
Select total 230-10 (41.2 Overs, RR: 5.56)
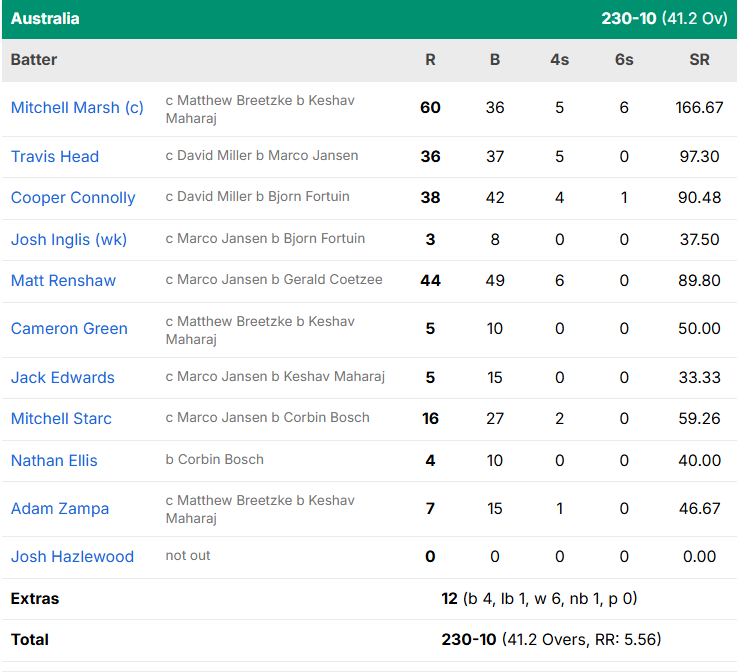(551, 640)
